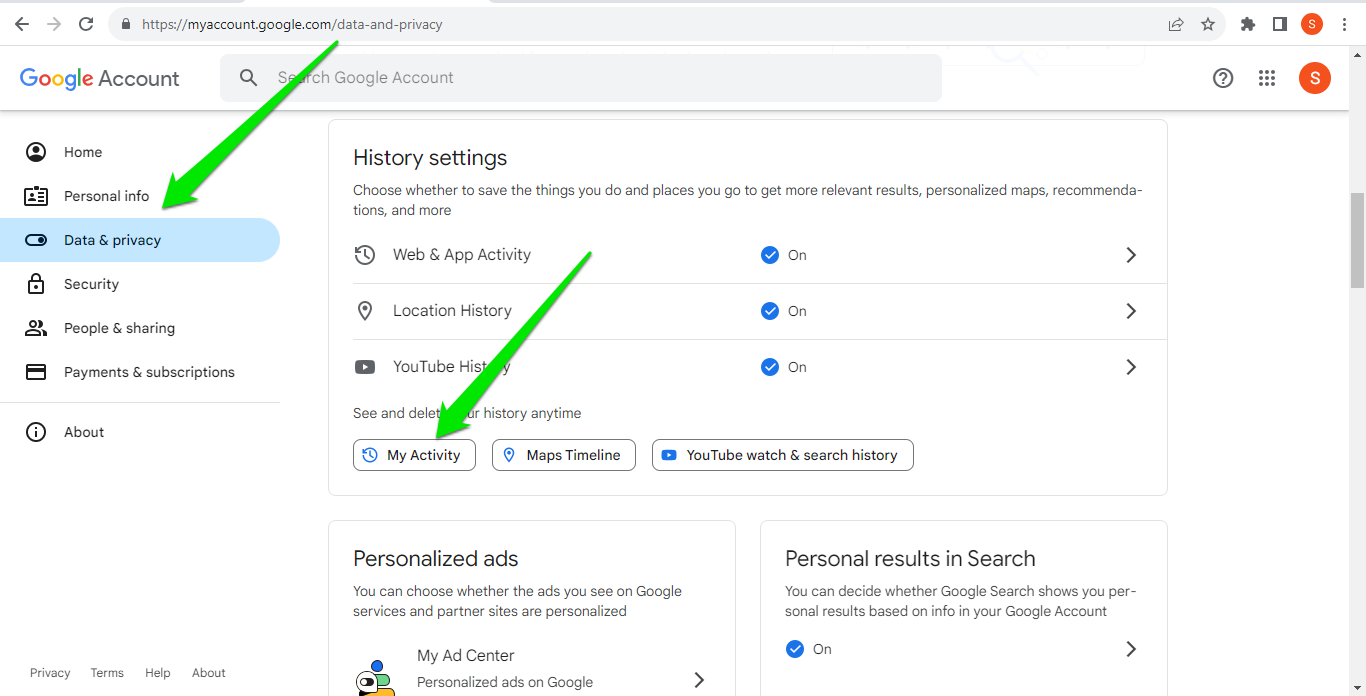
Task: Click the Web & App Activity On checkmark
Action: click(770, 255)
